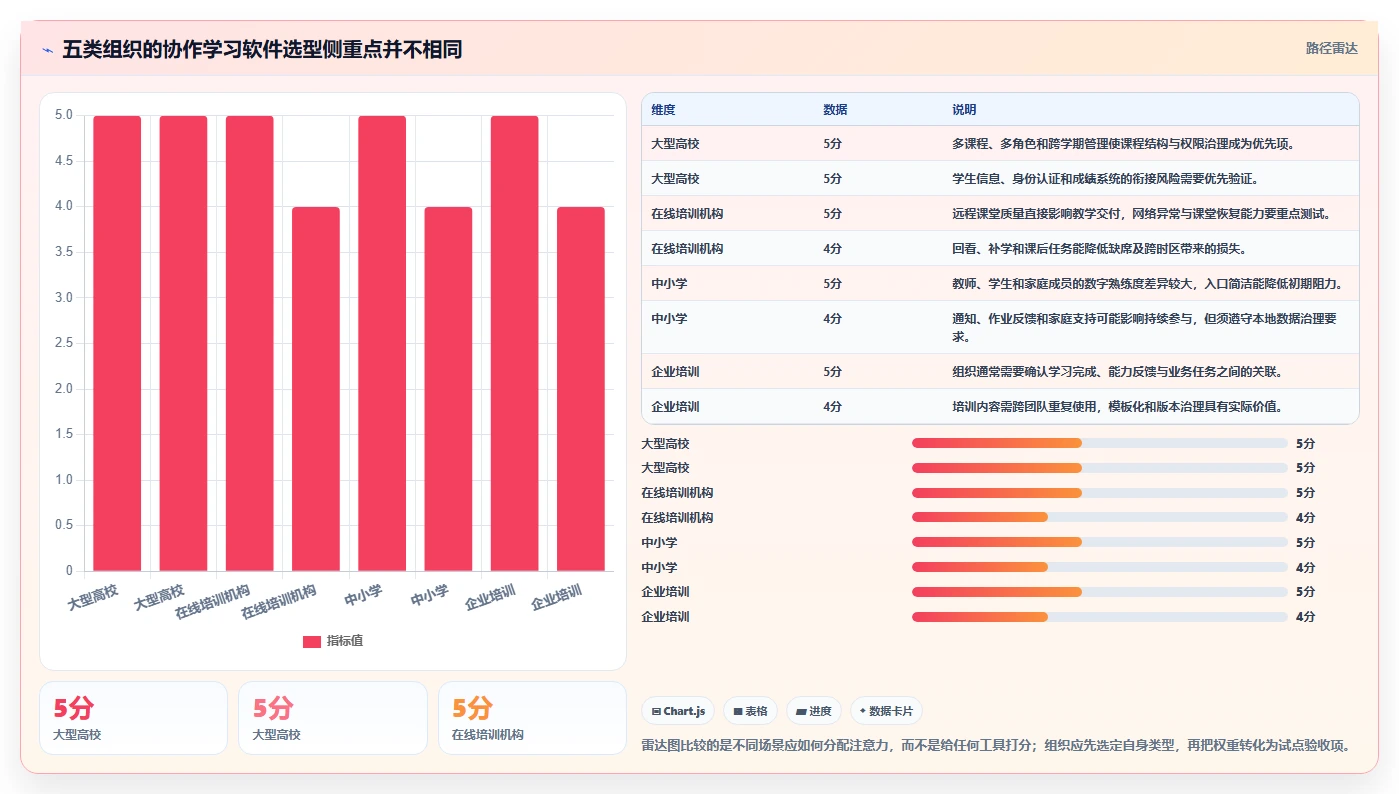Viewport: 1399px width, 794px height.
Task: Click the 路径雷达 label in the header
Action: pyautogui.click(x=1331, y=48)
